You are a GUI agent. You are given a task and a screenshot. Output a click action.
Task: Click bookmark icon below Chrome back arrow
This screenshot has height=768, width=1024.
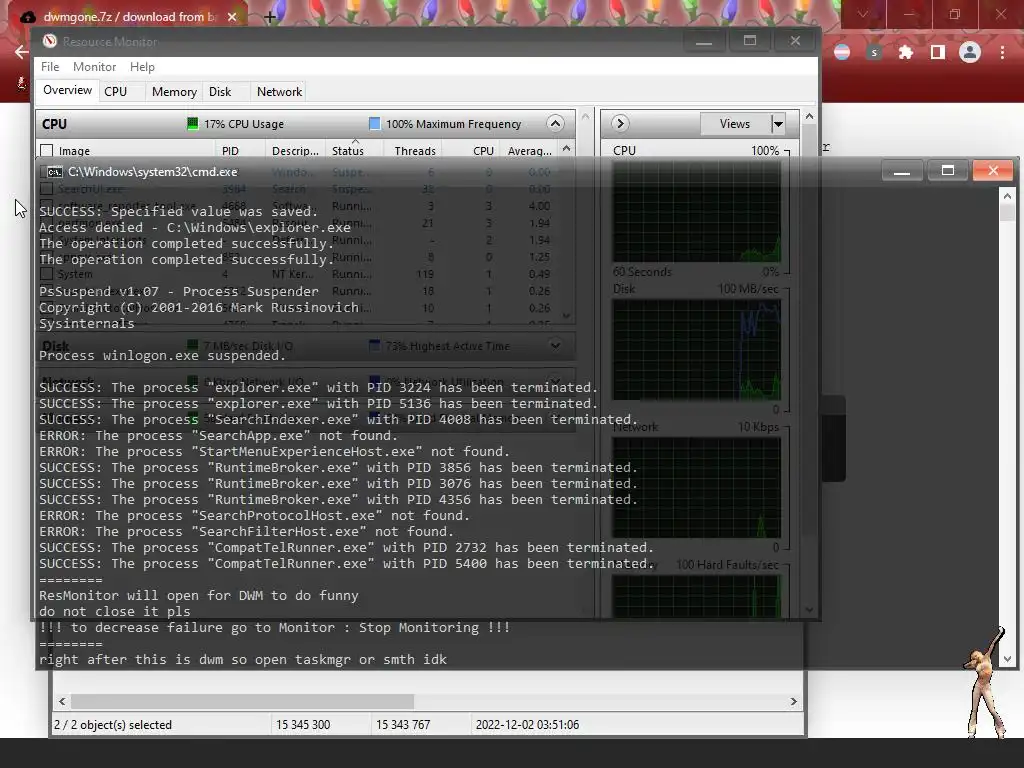pos(22,83)
